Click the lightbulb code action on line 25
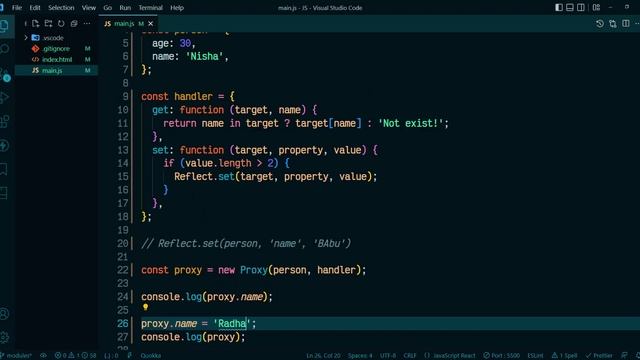This screenshot has height=360, width=640. coord(145,307)
